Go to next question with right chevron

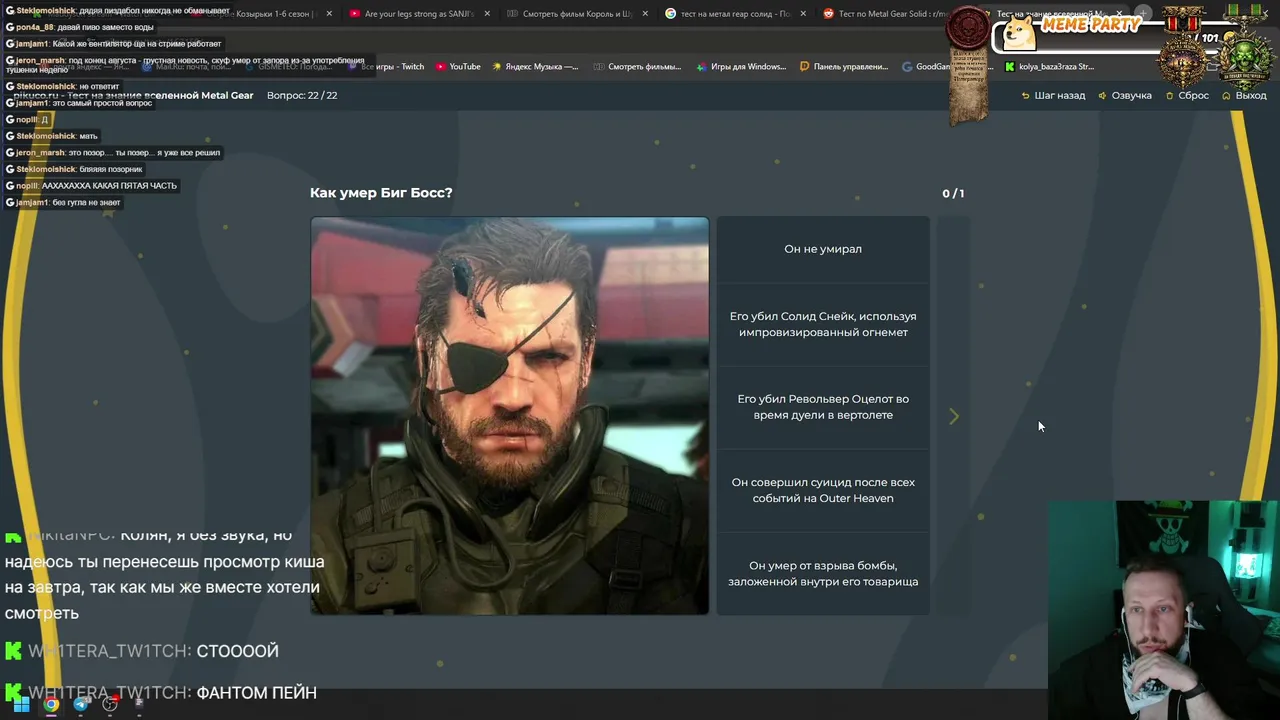953,416
